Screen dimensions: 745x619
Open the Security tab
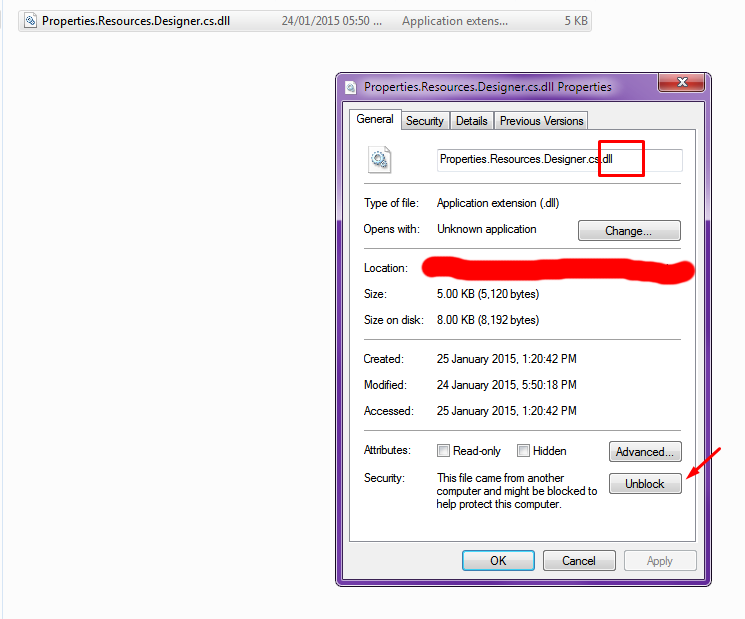pyautogui.click(x=425, y=121)
